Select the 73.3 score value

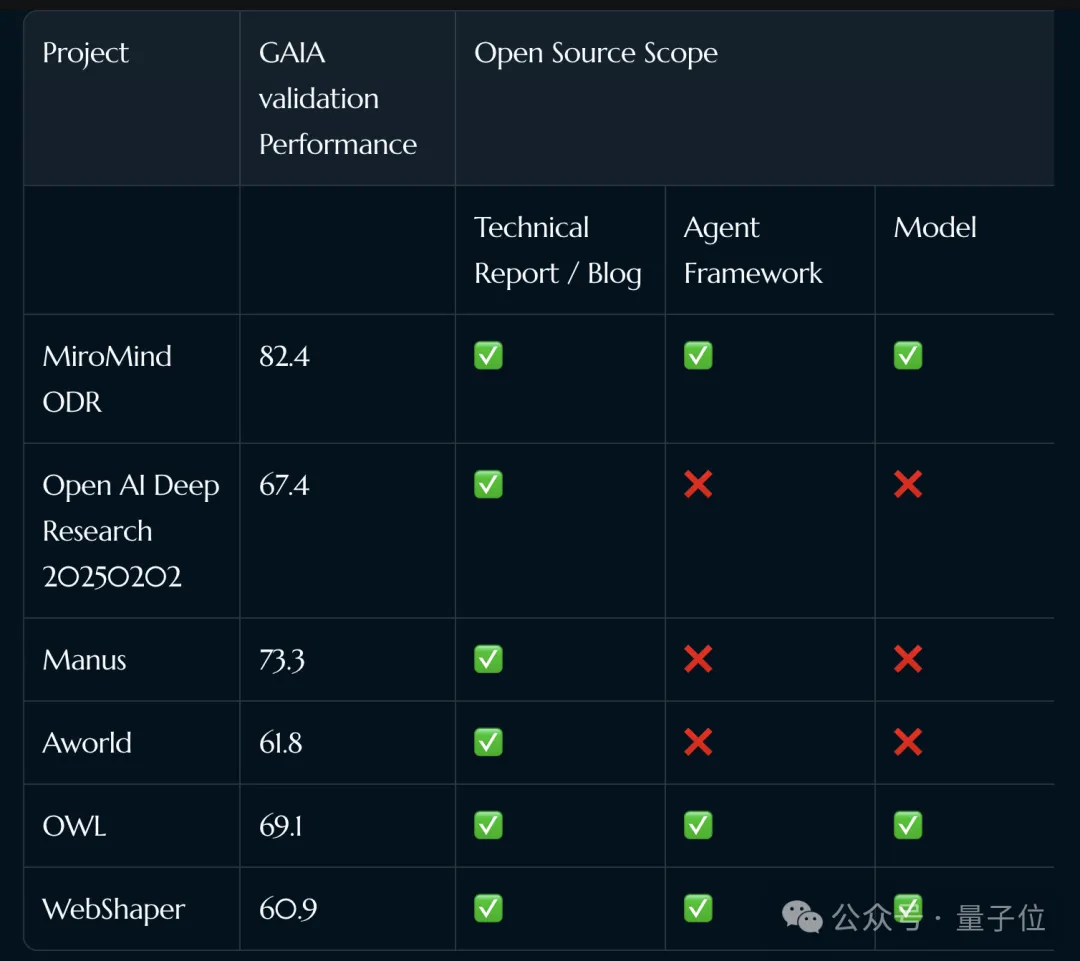(x=282, y=660)
